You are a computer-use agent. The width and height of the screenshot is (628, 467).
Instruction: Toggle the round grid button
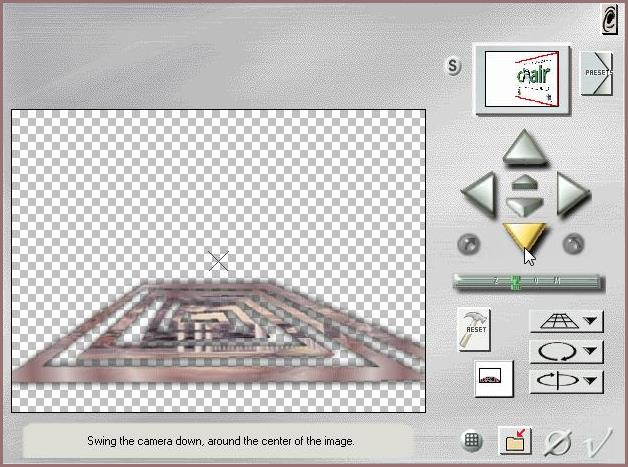coord(473,441)
